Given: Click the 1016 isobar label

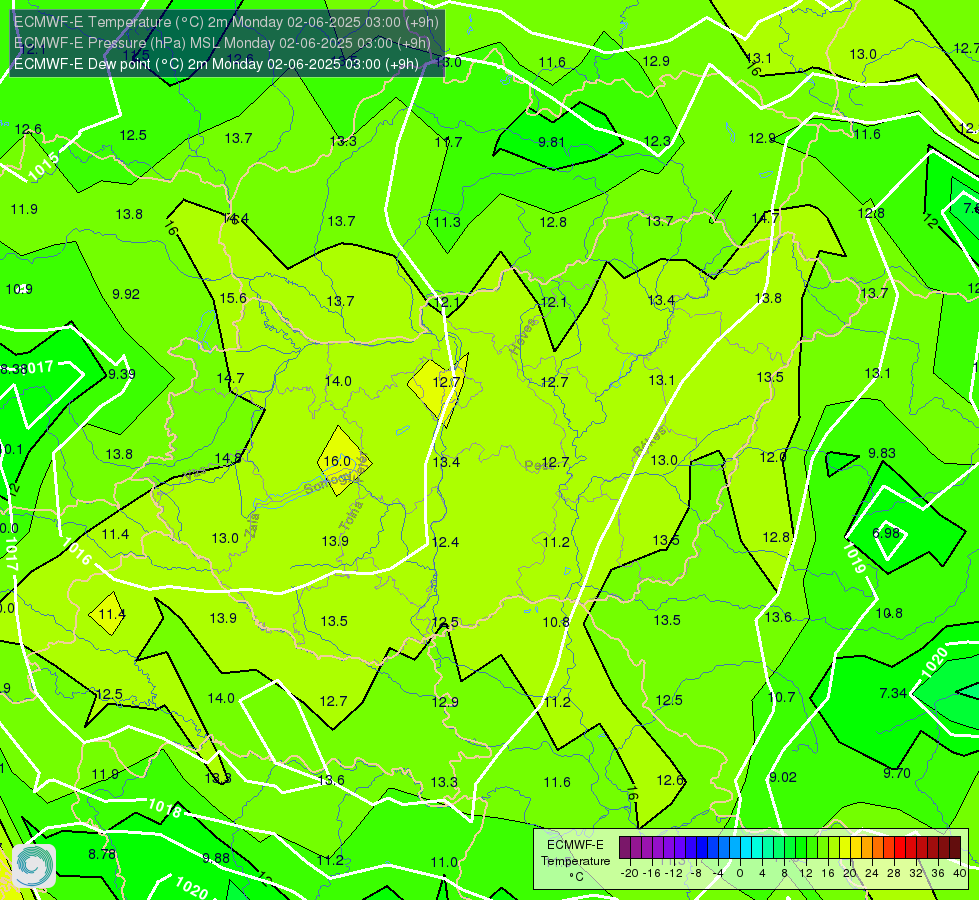Looking at the screenshot, I should click(x=77, y=551).
